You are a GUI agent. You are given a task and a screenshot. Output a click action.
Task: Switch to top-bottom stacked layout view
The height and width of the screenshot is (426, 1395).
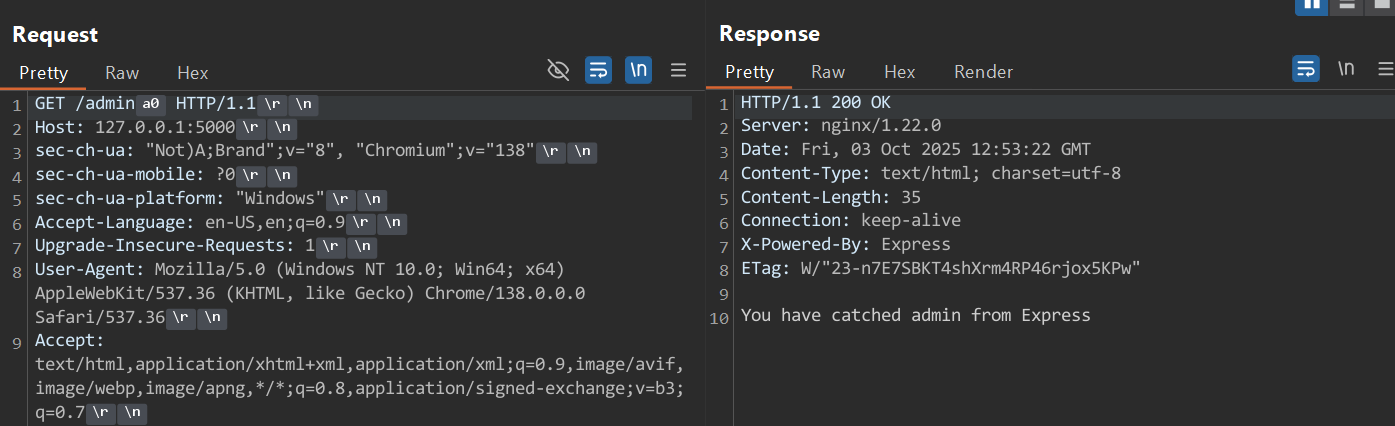1347,5
